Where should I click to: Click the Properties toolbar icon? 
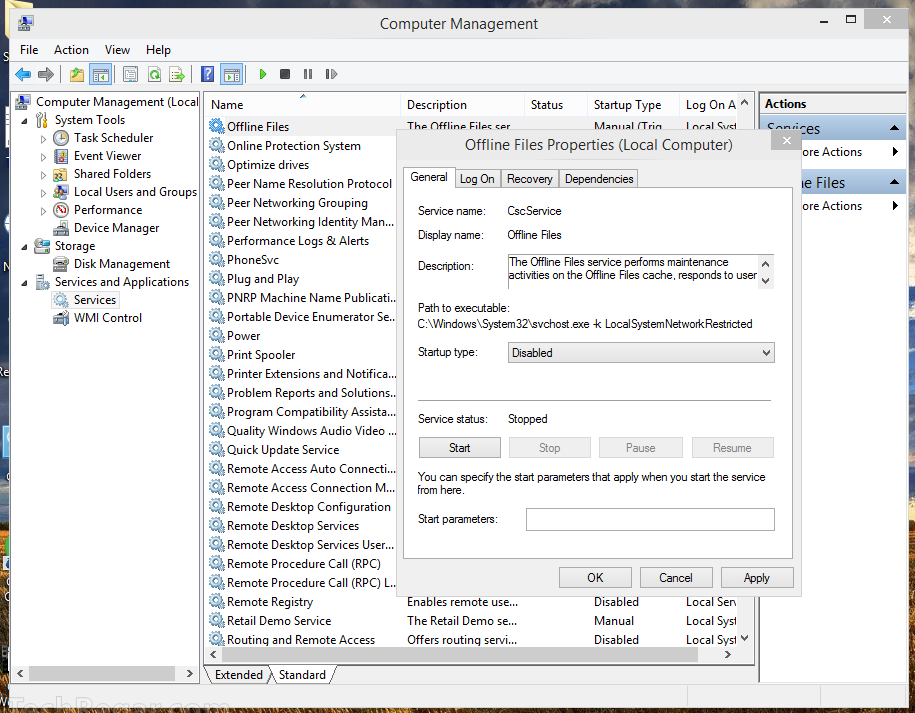click(131, 74)
